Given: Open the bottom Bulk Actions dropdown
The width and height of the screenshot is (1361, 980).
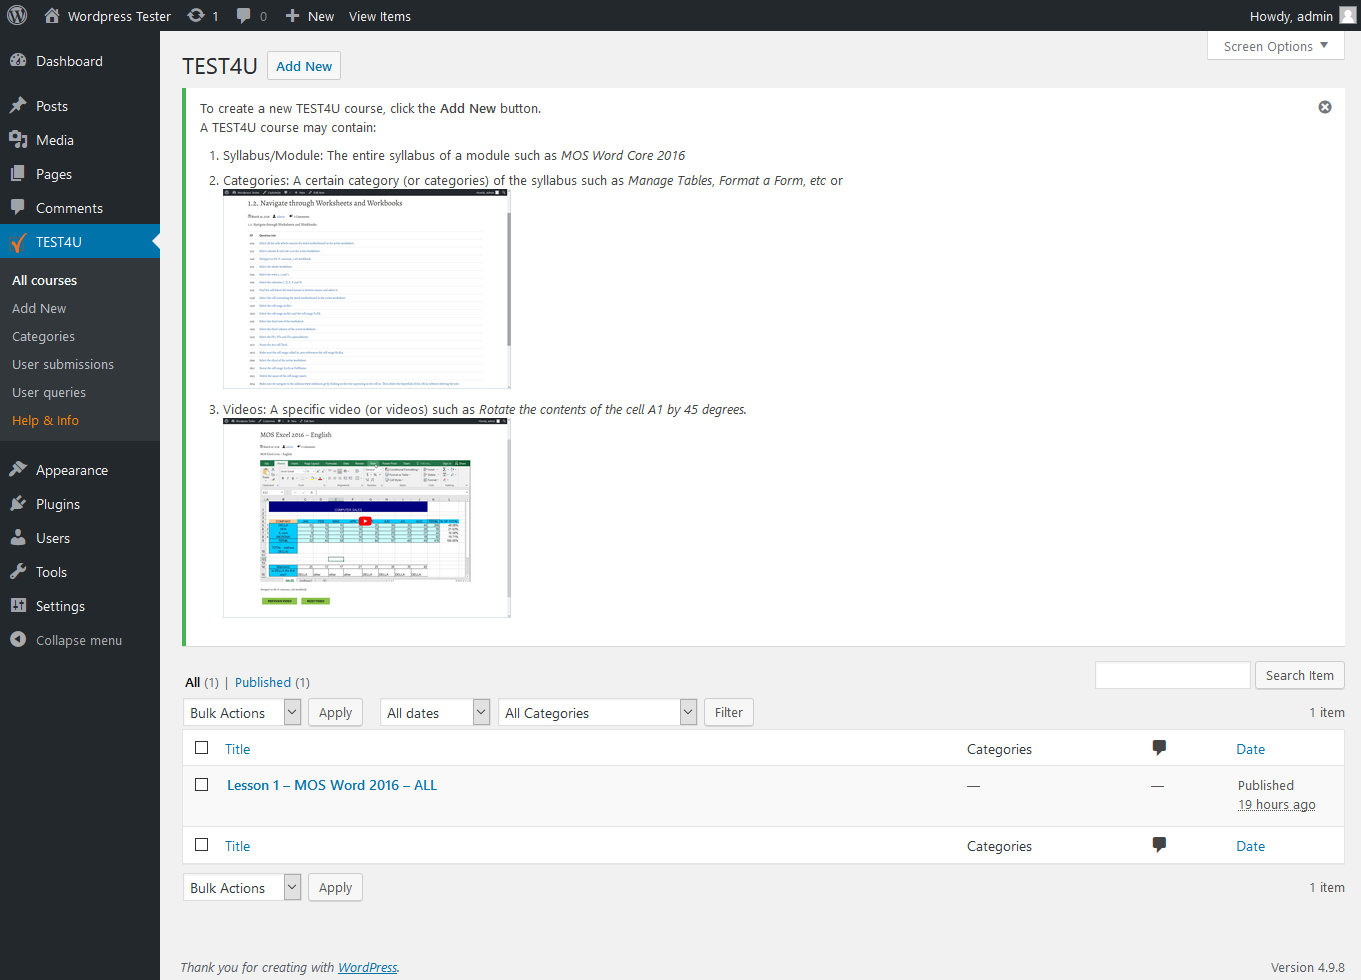Looking at the screenshot, I should pyautogui.click(x=243, y=887).
